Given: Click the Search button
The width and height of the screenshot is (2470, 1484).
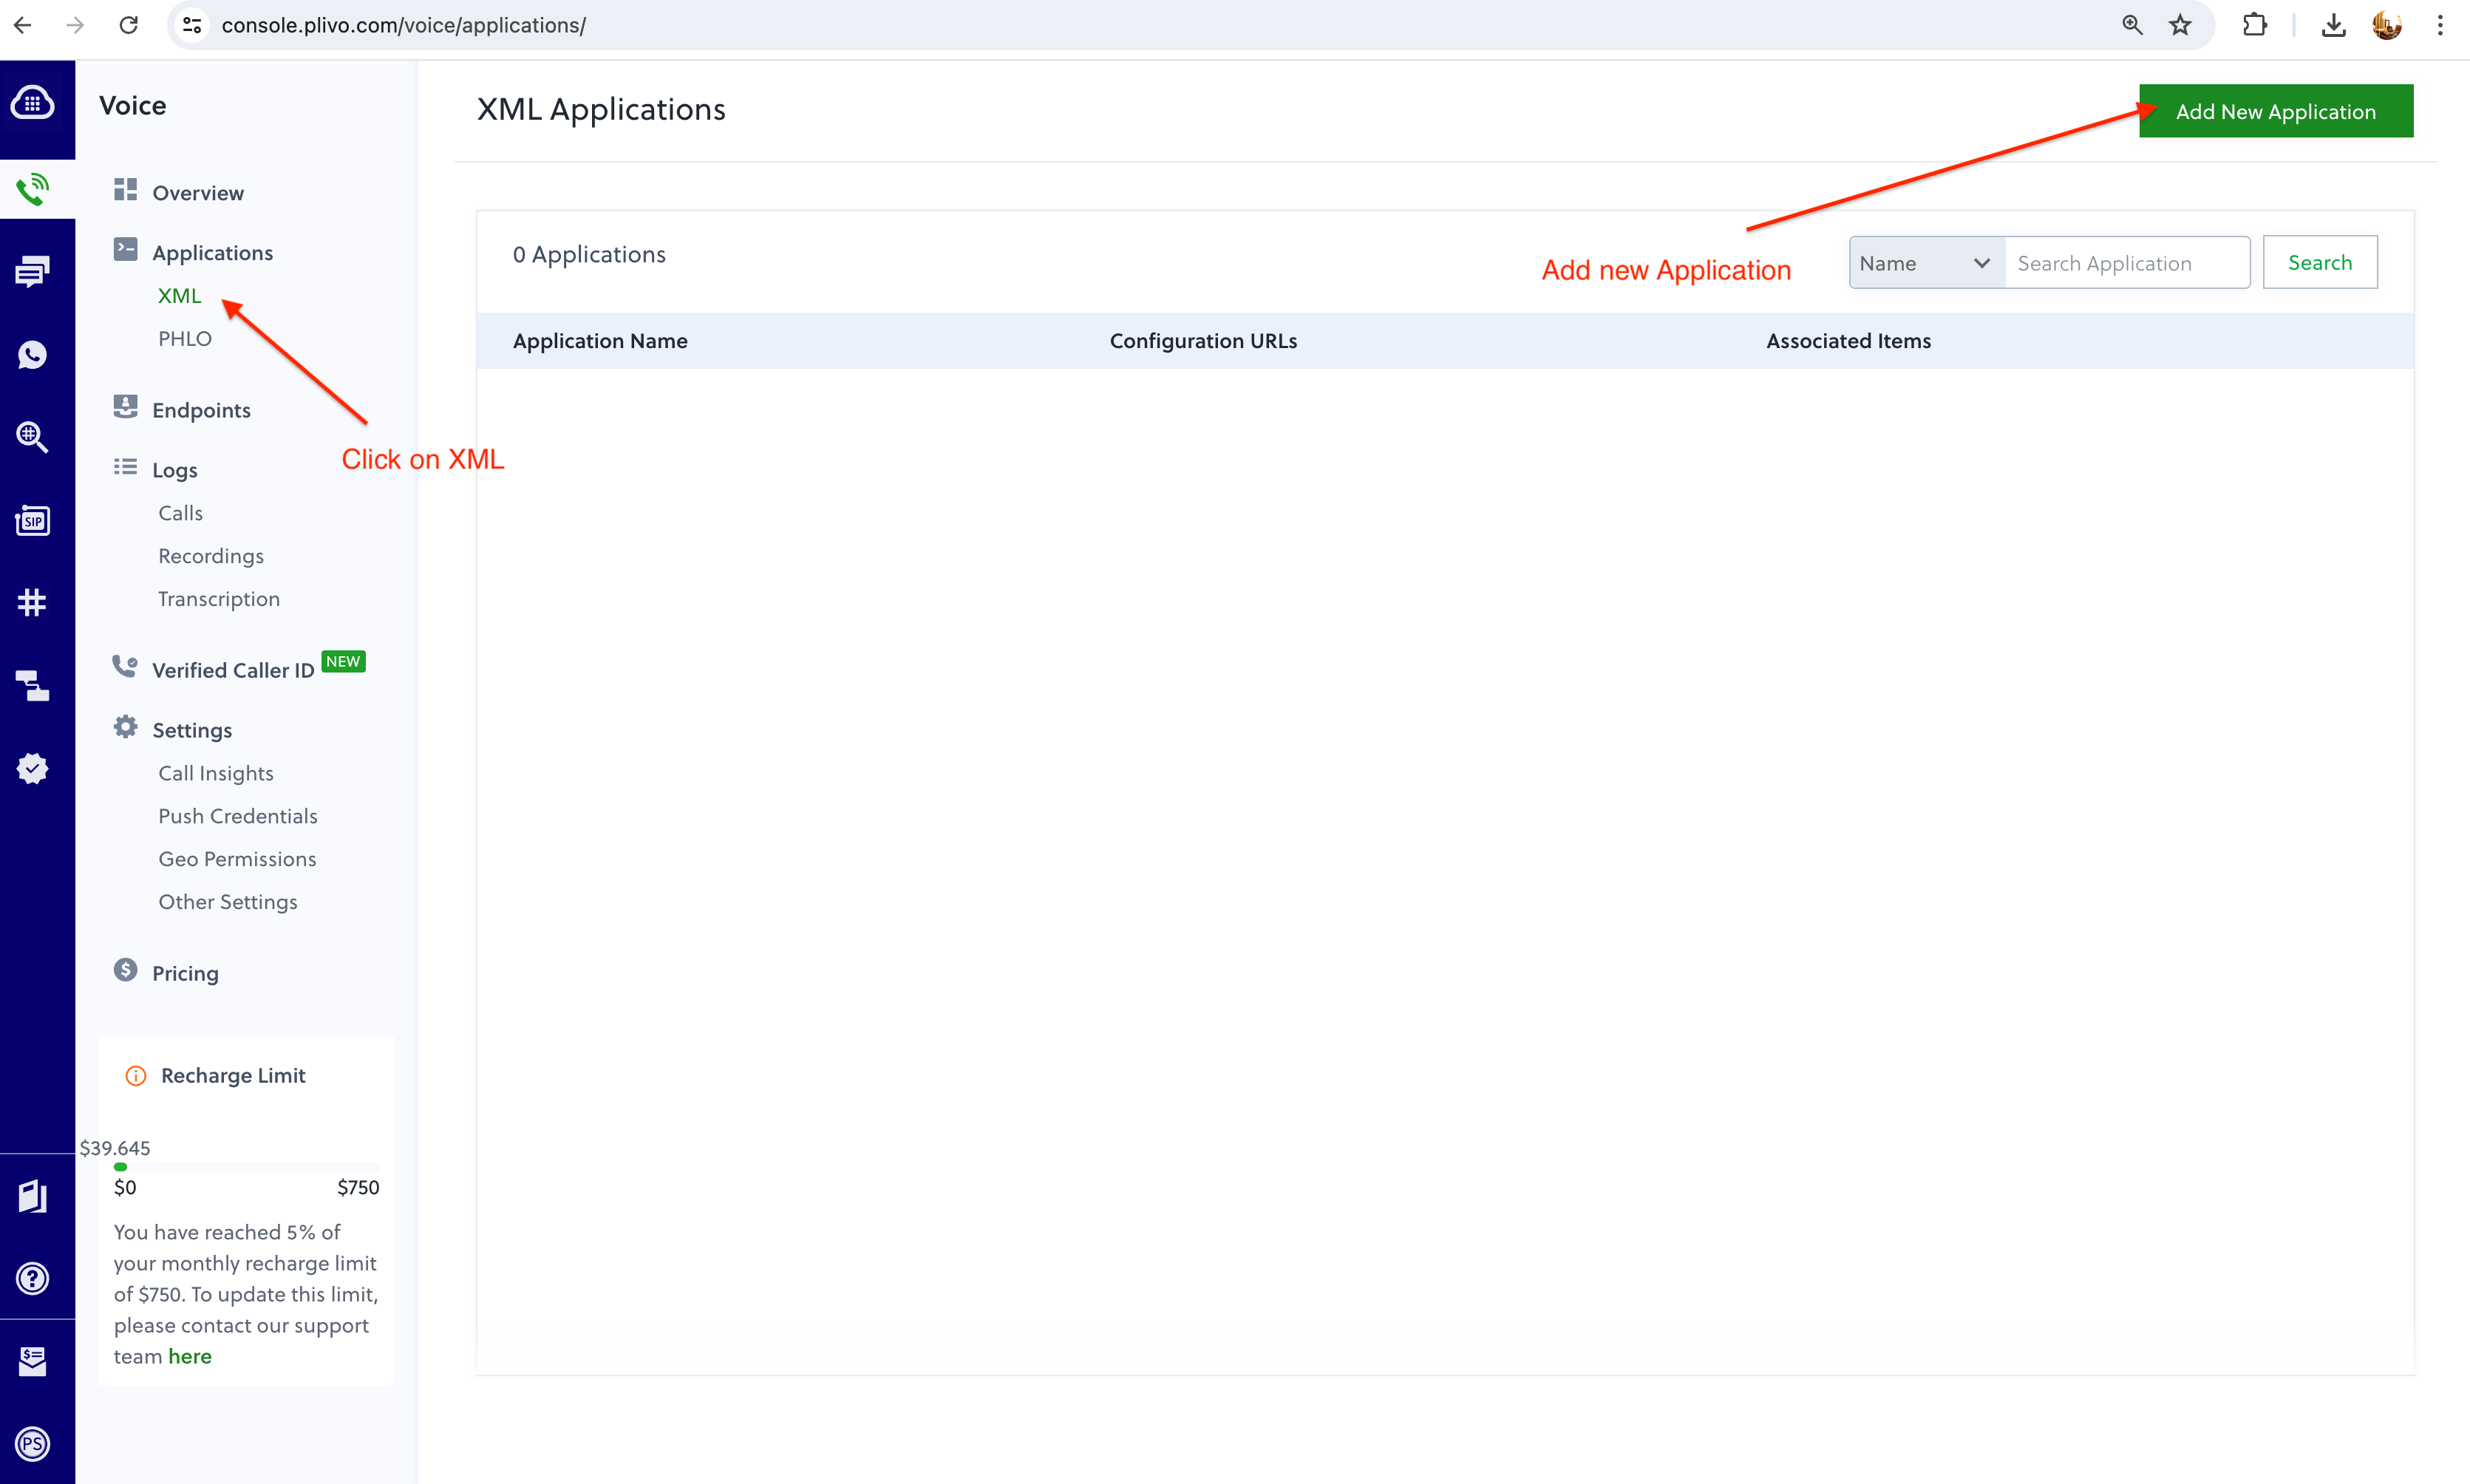Looking at the screenshot, I should coord(2320,262).
